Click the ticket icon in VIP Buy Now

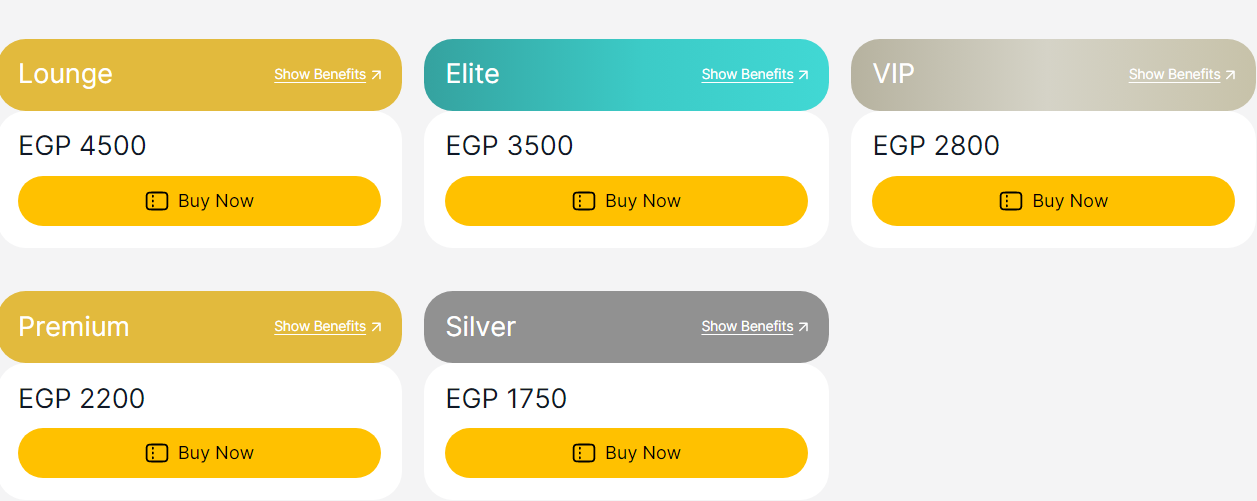pyautogui.click(x=1011, y=201)
